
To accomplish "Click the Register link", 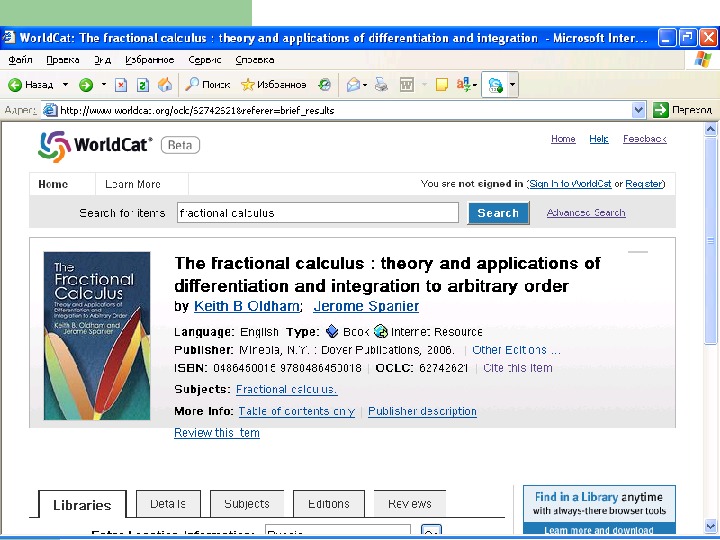I will [x=644, y=184].
